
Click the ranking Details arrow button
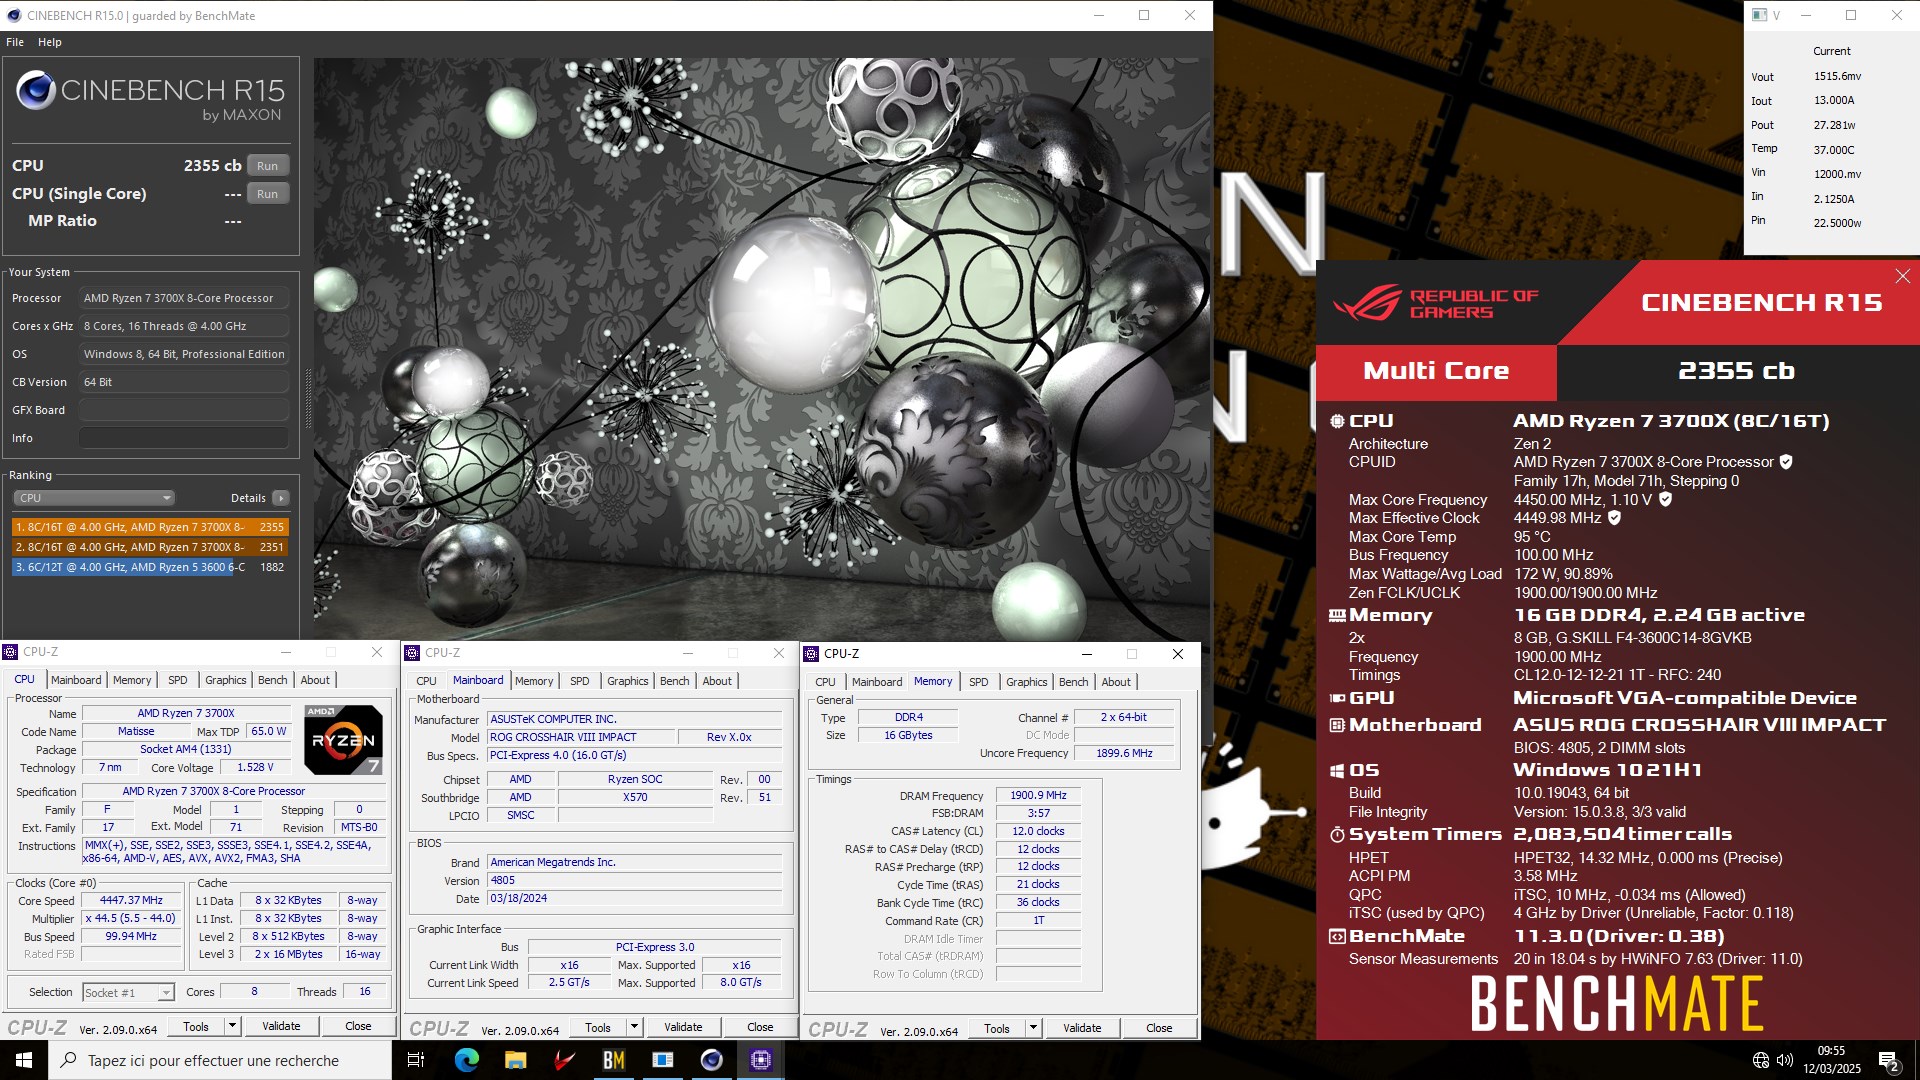[x=281, y=498]
